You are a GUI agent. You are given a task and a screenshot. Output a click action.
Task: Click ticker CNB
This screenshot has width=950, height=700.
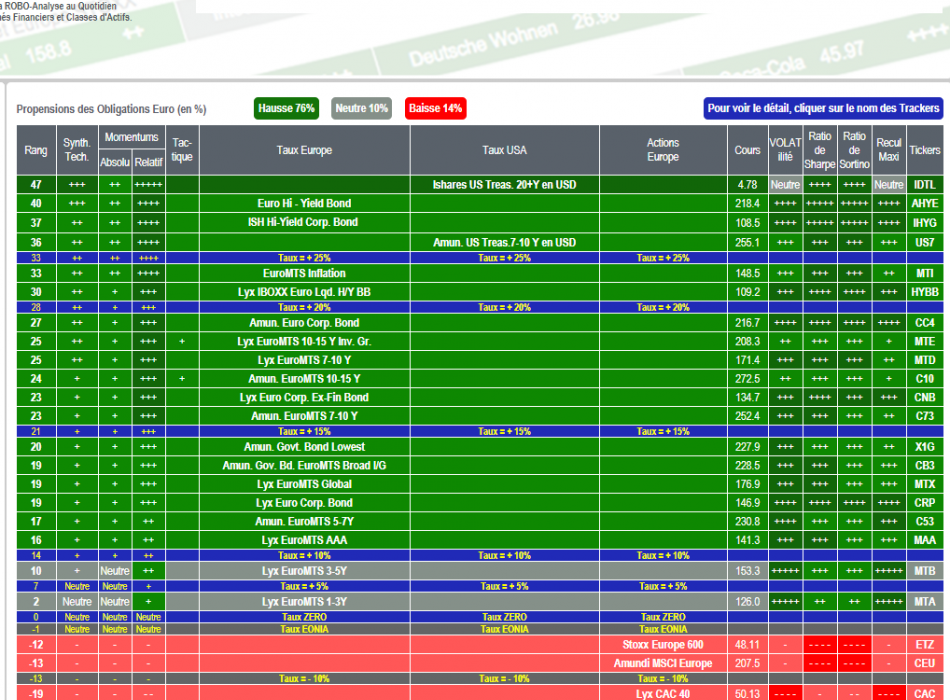click(925, 398)
